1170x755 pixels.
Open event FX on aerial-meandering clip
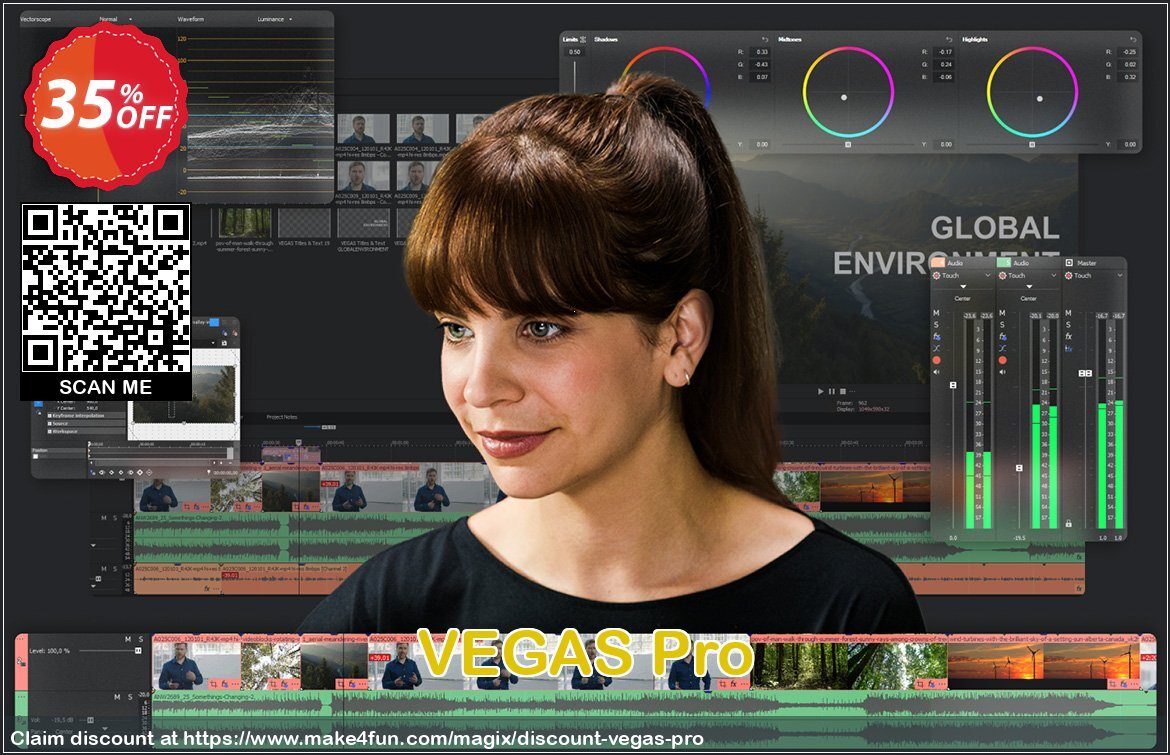(x=351, y=683)
